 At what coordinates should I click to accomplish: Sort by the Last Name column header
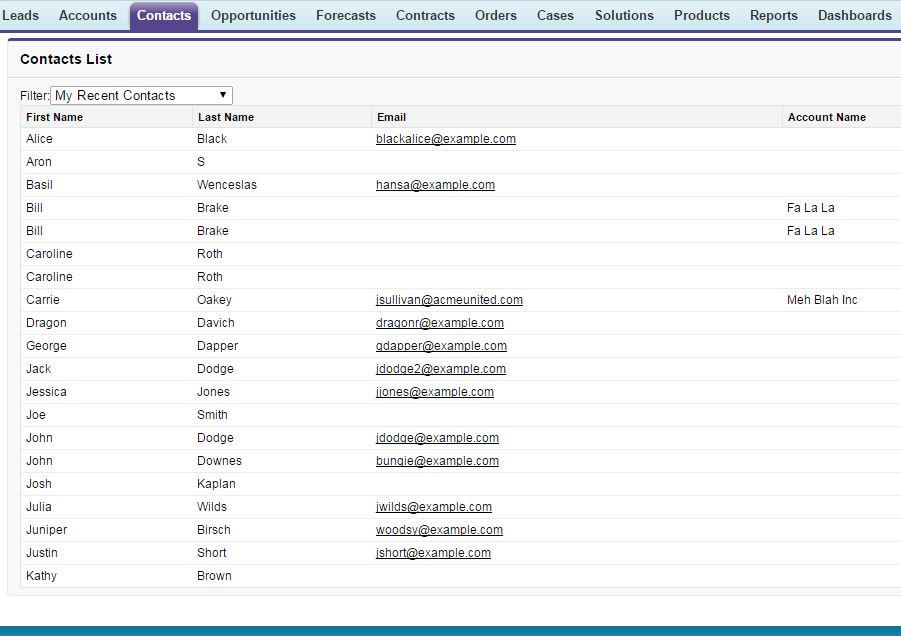click(226, 117)
